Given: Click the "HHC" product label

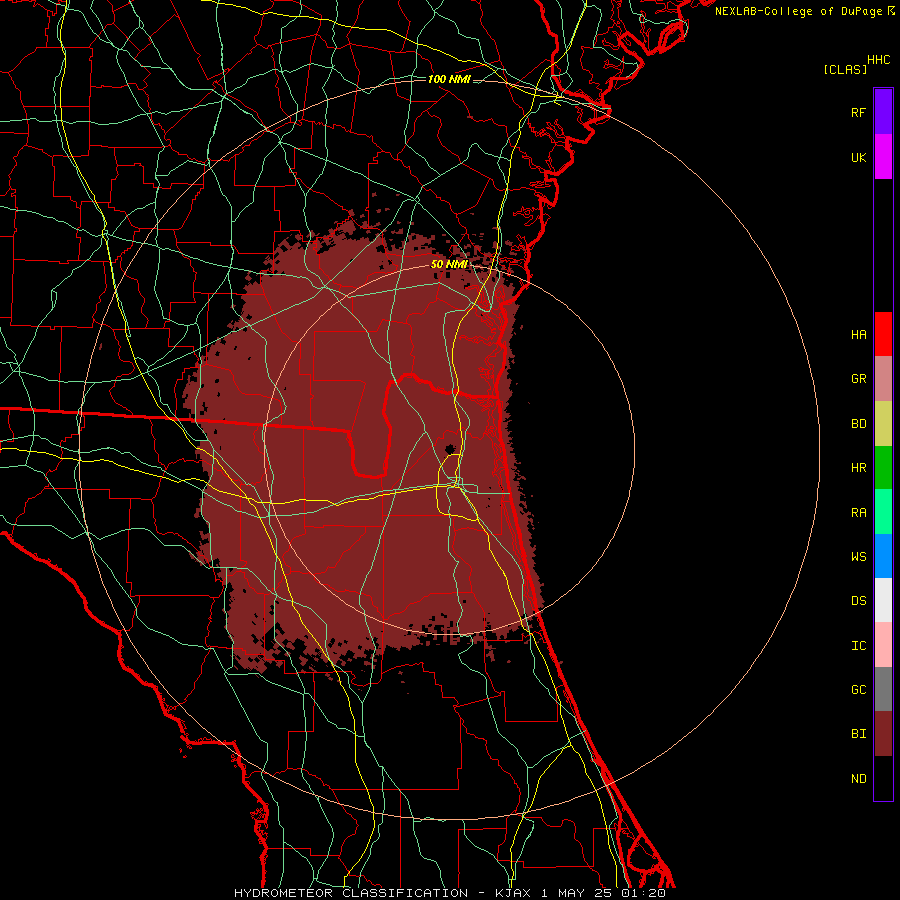Looking at the screenshot, I should (x=878, y=60).
